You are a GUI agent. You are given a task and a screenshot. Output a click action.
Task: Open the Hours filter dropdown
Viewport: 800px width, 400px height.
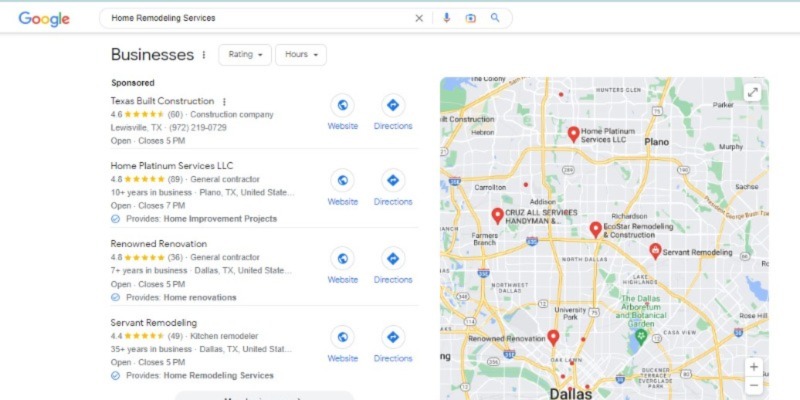point(301,55)
